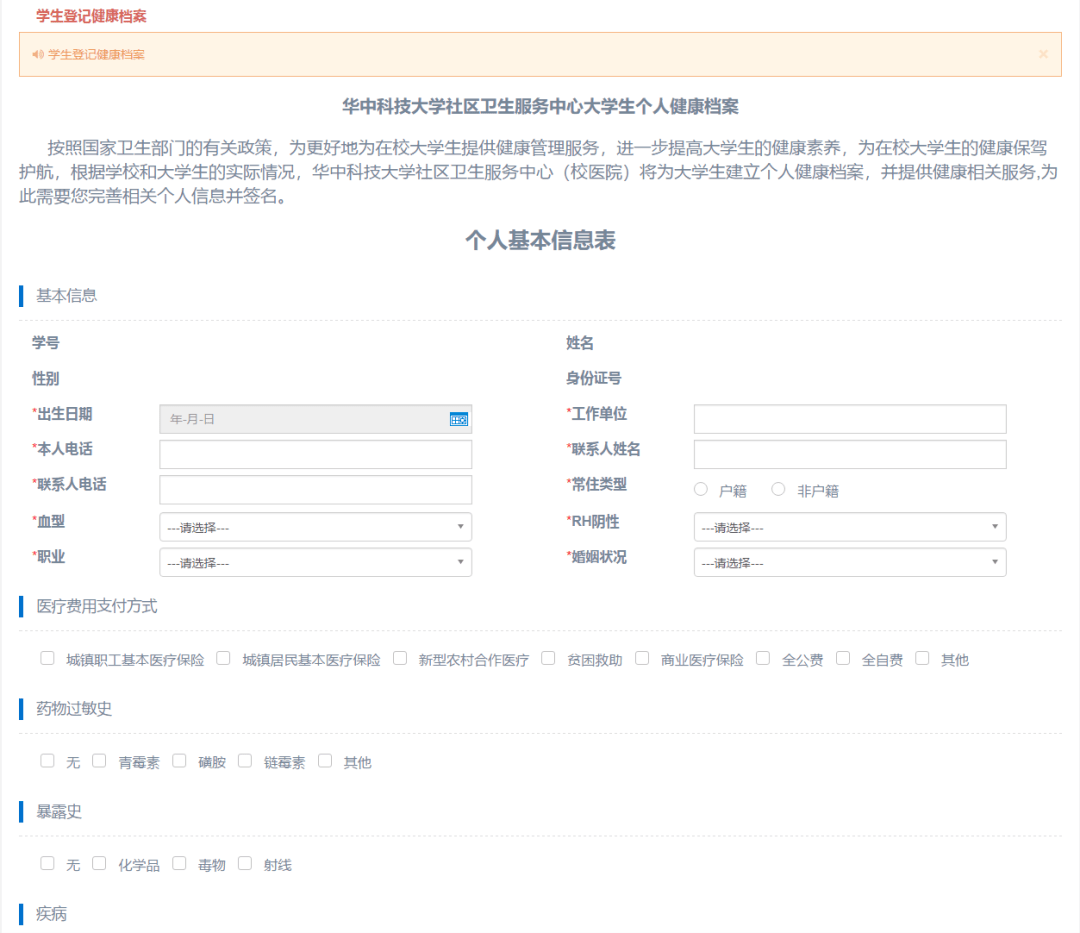This screenshot has width=1080, height=933.
Task: Click the 出生日期 date field
Action: click(315, 419)
